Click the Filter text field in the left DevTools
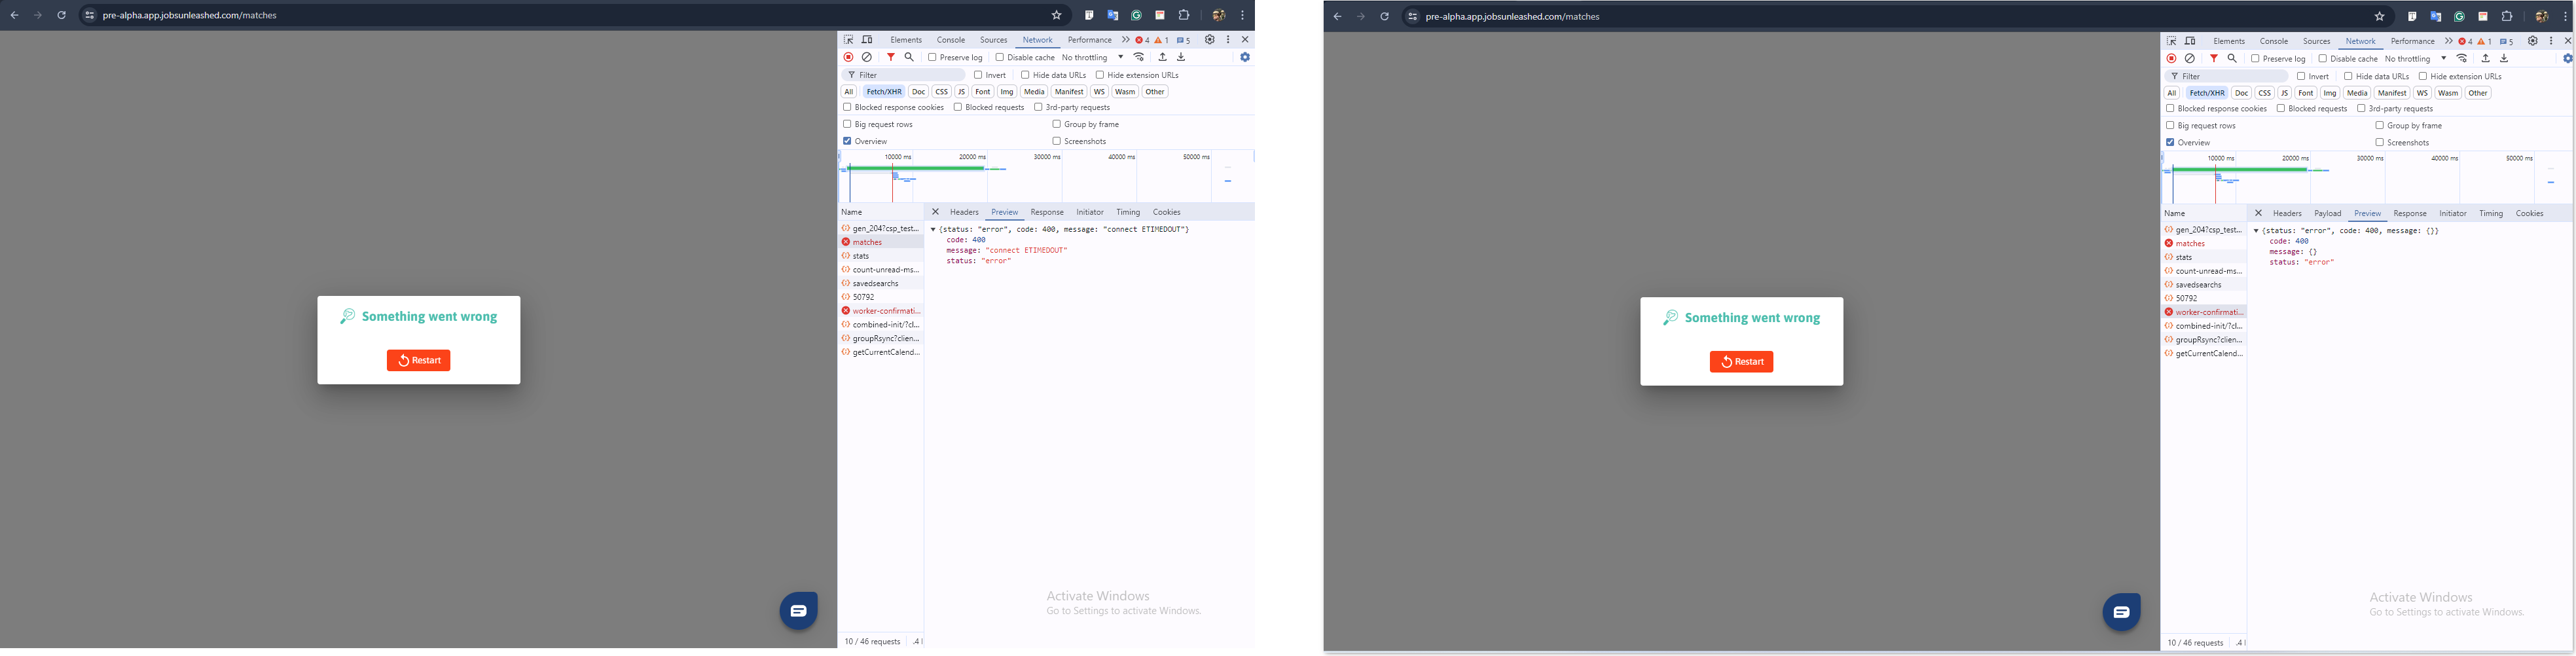Screen dimensions: 2576x656 point(904,75)
